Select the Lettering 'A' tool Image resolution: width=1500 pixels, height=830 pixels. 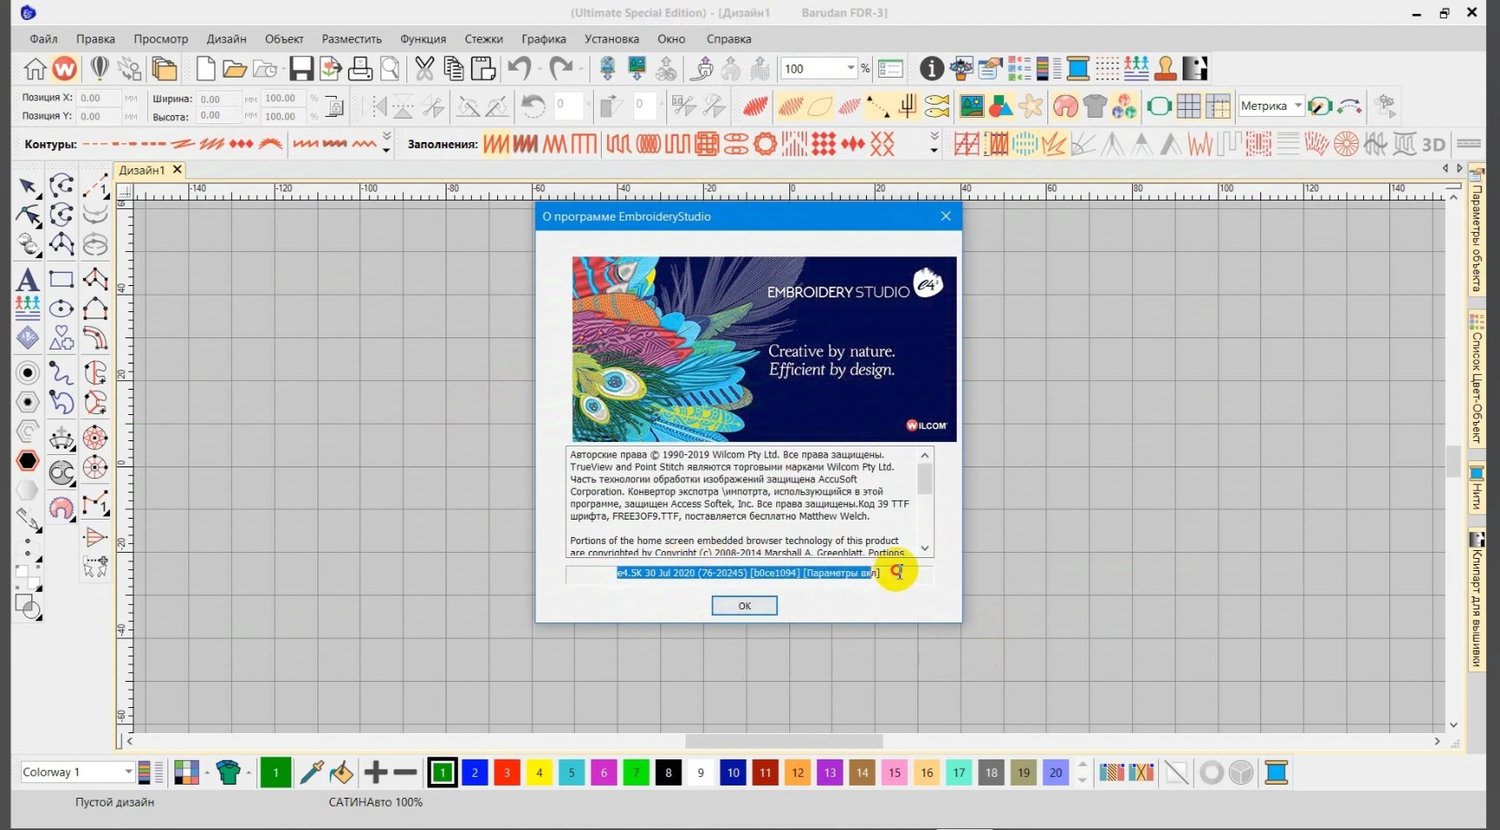point(28,280)
